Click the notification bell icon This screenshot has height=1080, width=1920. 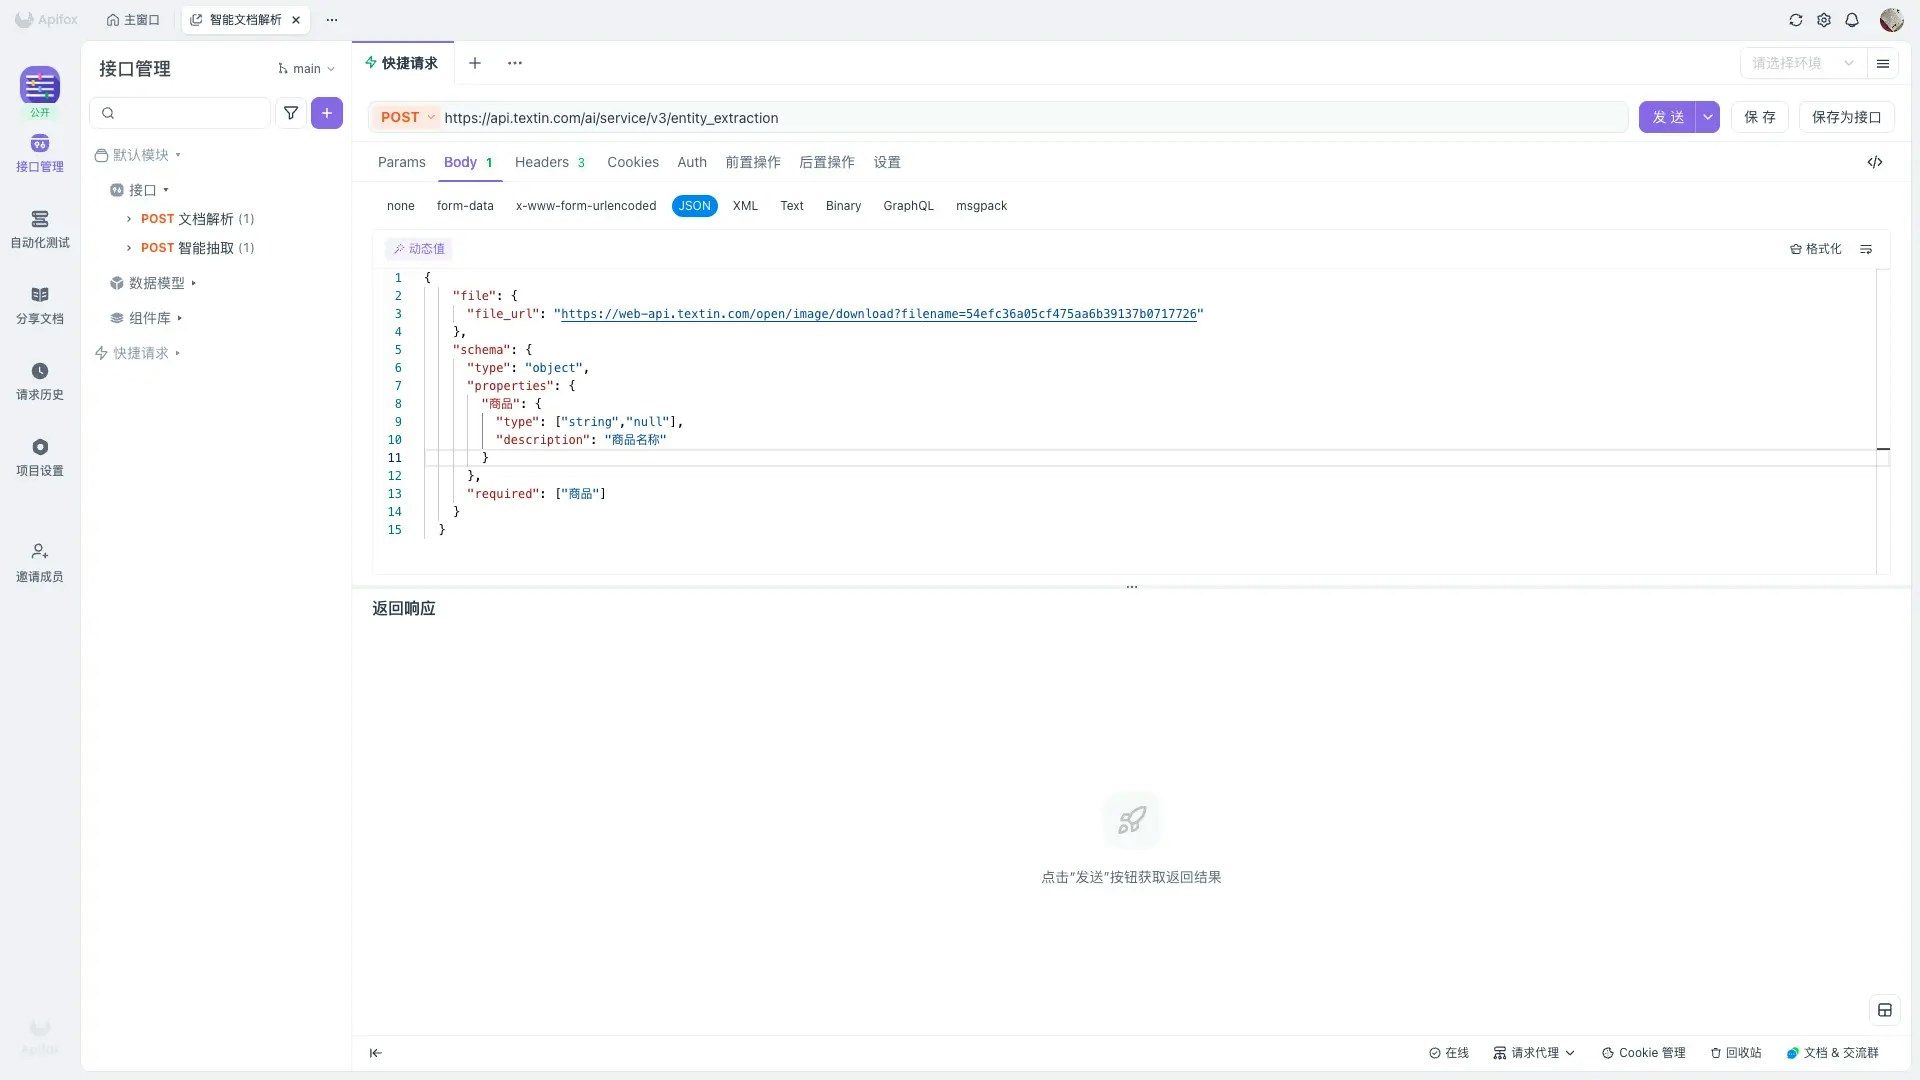(1852, 20)
